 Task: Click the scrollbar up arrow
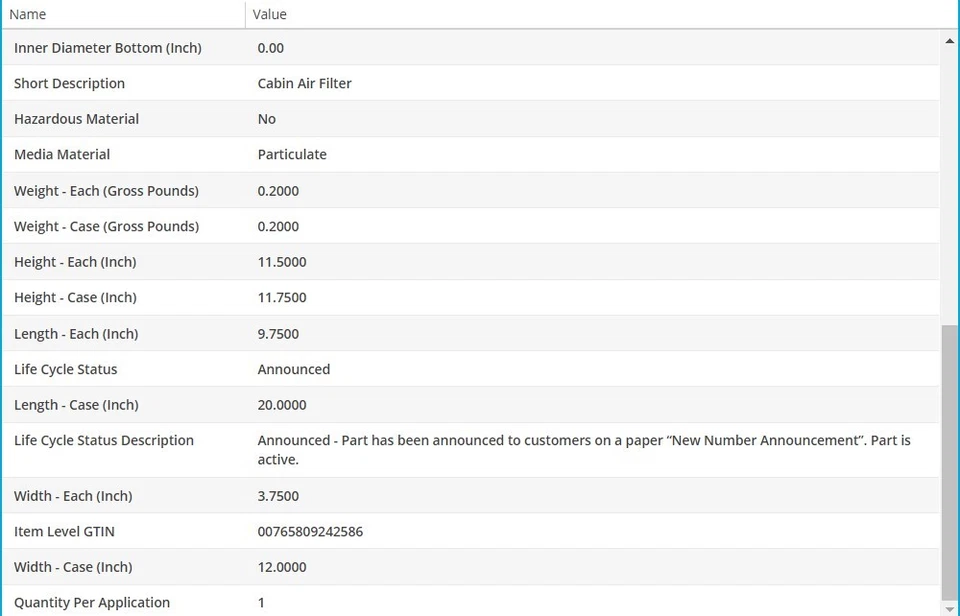click(949, 41)
